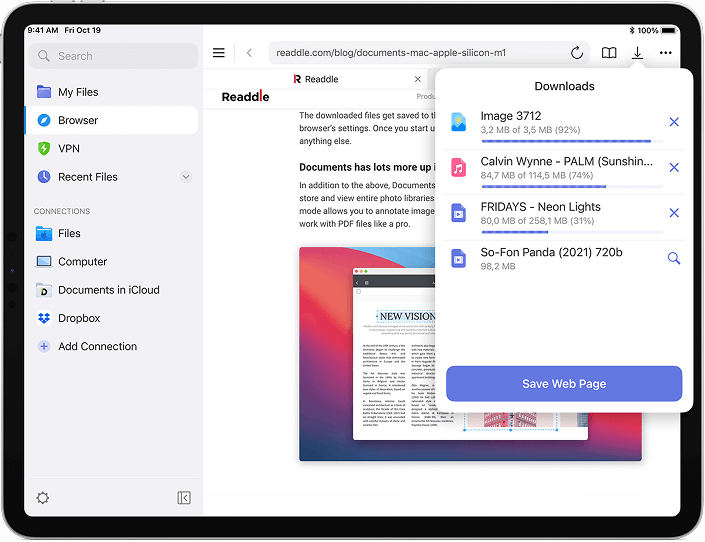Click the '98,2 MB' file size text
The image size is (705, 542).
(x=498, y=266)
